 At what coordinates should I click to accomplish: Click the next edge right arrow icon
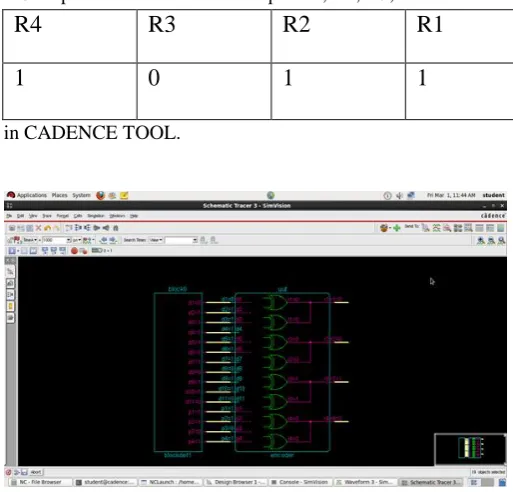coord(113,240)
